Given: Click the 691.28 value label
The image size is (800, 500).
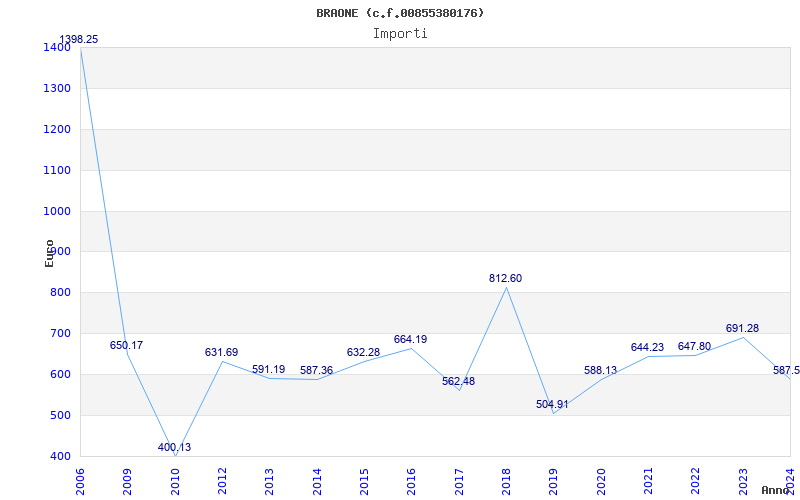Looking at the screenshot, I should coord(742,329).
